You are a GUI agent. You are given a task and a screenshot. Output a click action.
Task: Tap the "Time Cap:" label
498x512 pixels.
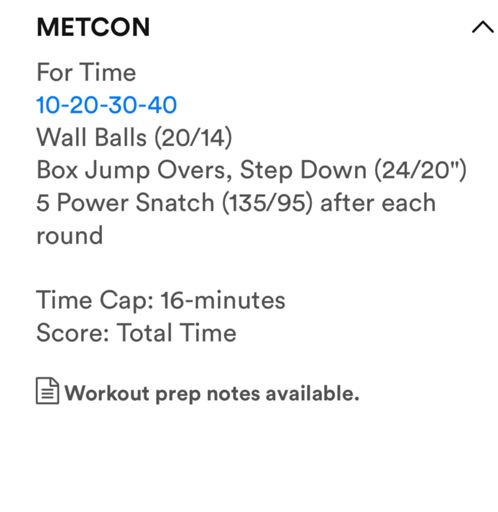(x=95, y=300)
